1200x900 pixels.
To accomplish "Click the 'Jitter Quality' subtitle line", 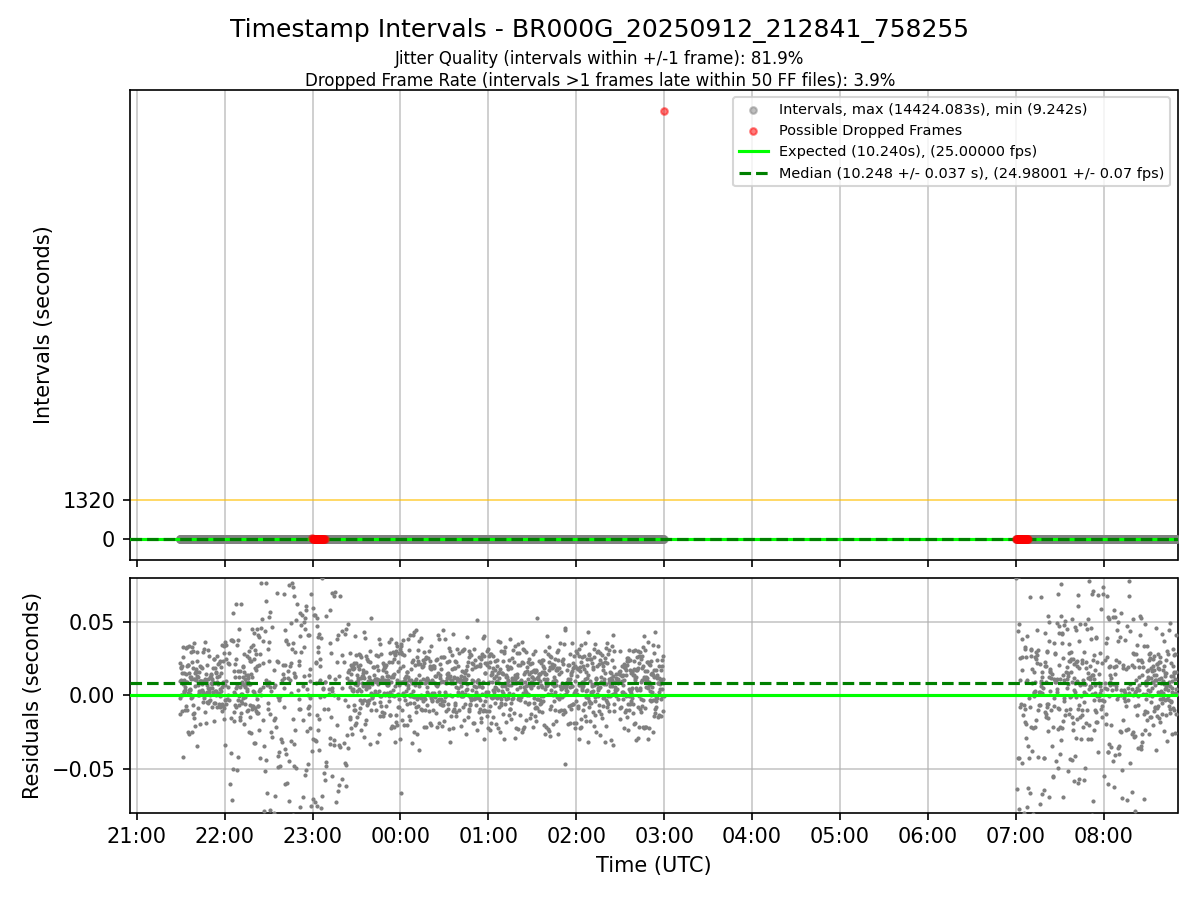I will click(599, 58).
